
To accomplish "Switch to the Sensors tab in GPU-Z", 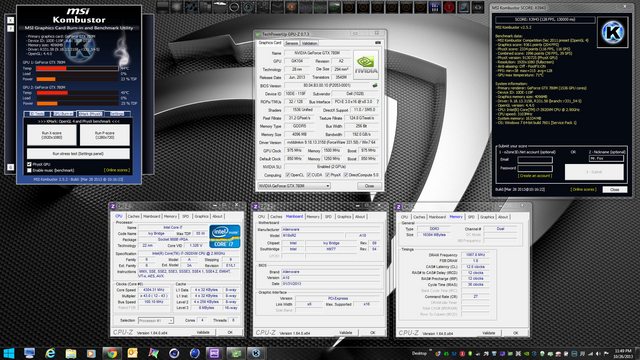I will [x=291, y=43].
